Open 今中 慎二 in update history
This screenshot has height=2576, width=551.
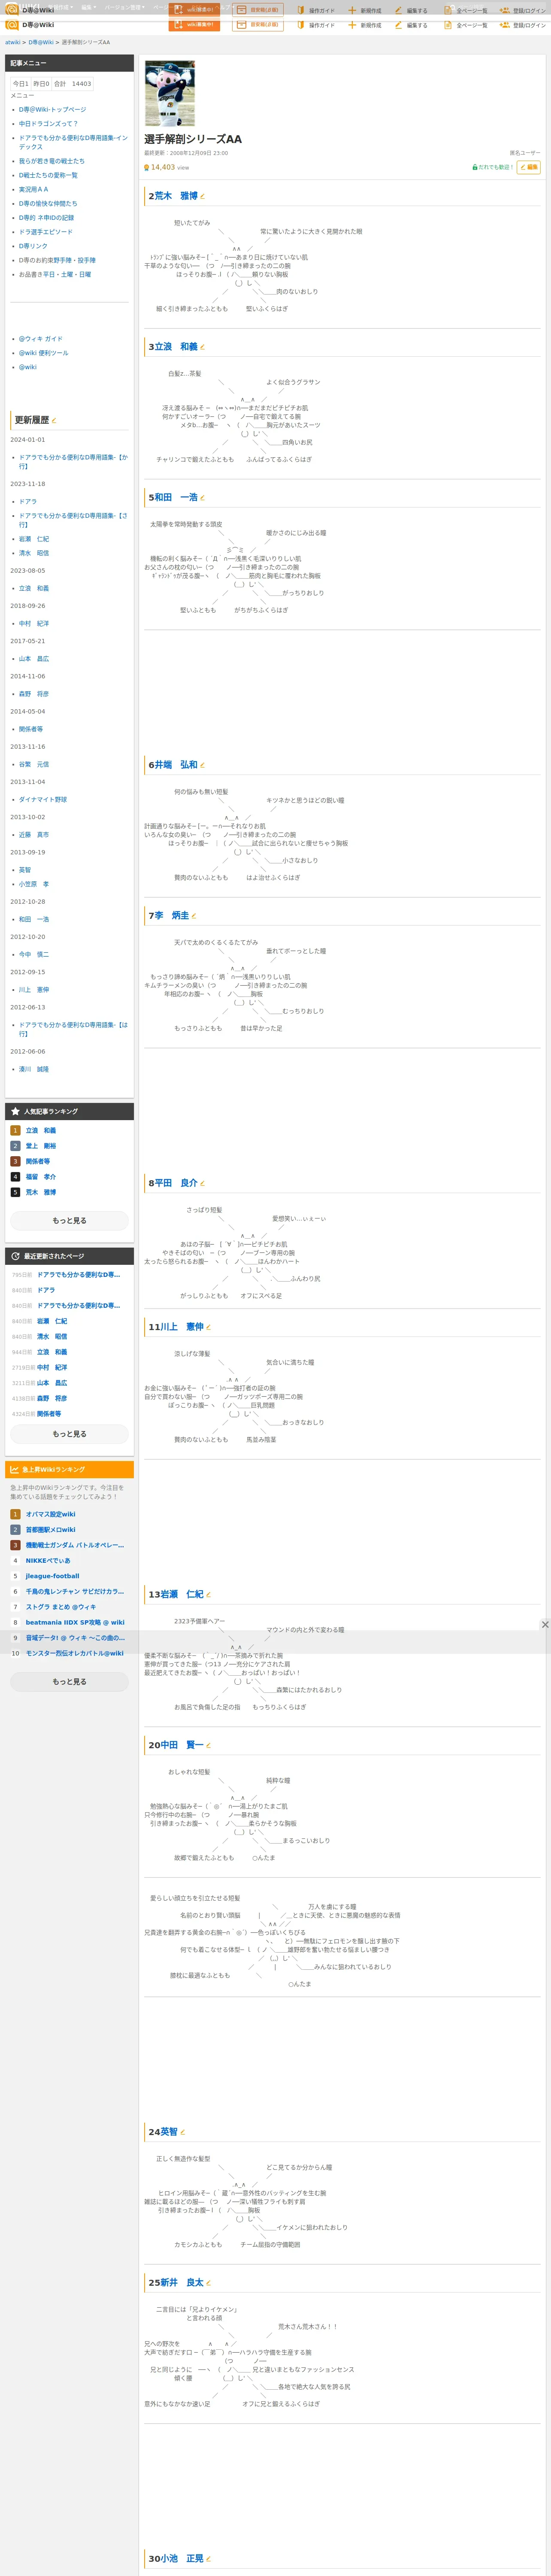(x=34, y=954)
